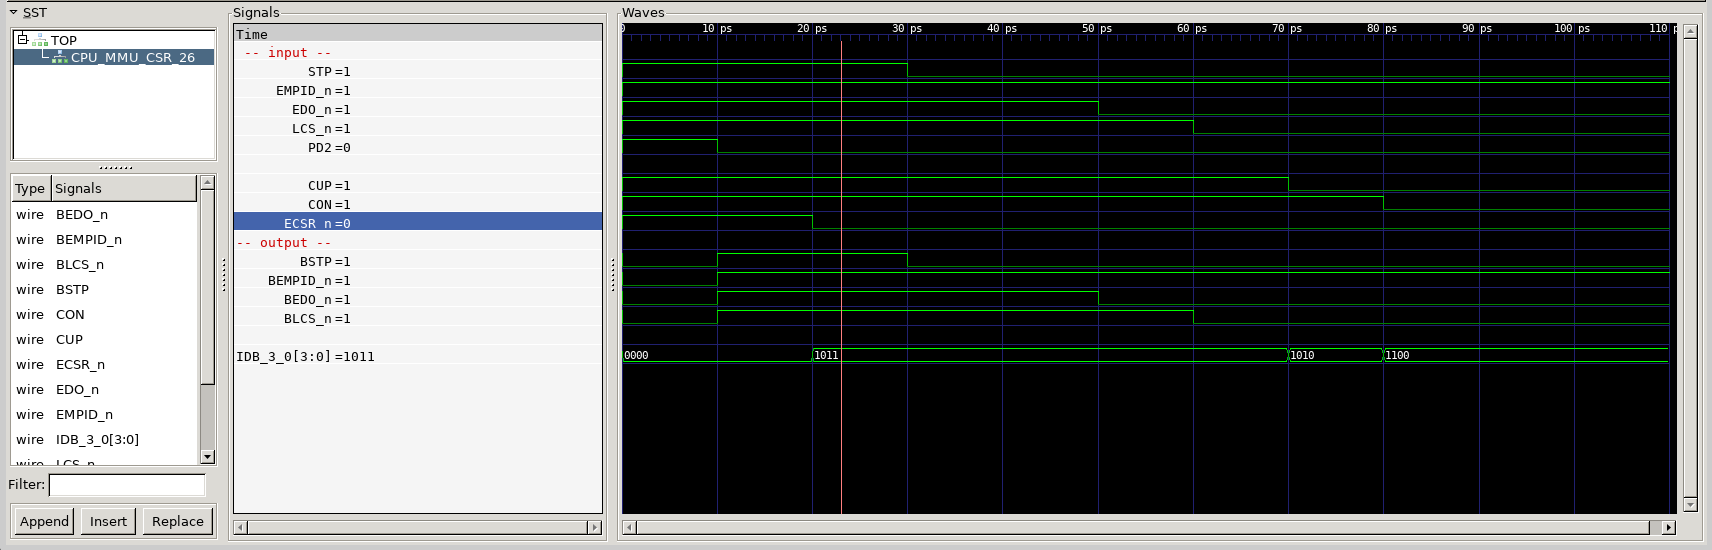This screenshot has height=550, width=1712.
Task: Click the Waves vertical scrollbar up arrow
Action: (1690, 31)
